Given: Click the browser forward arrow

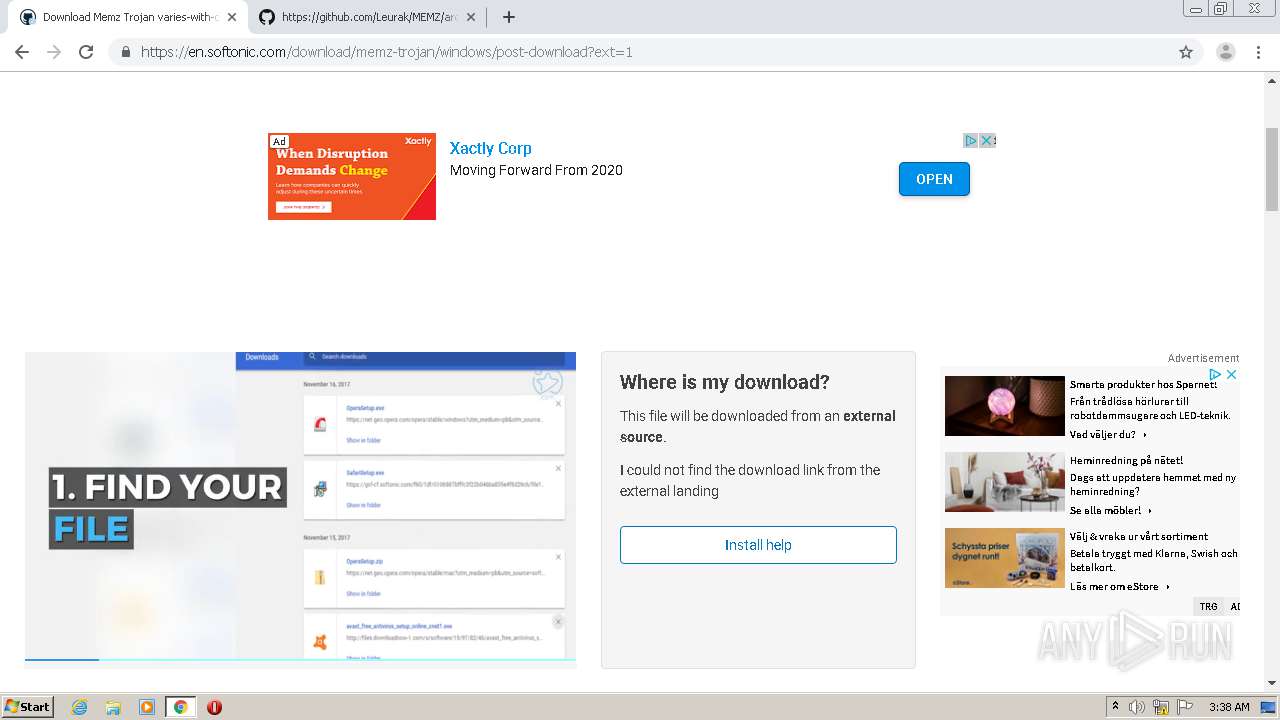Looking at the screenshot, I should tap(54, 52).
